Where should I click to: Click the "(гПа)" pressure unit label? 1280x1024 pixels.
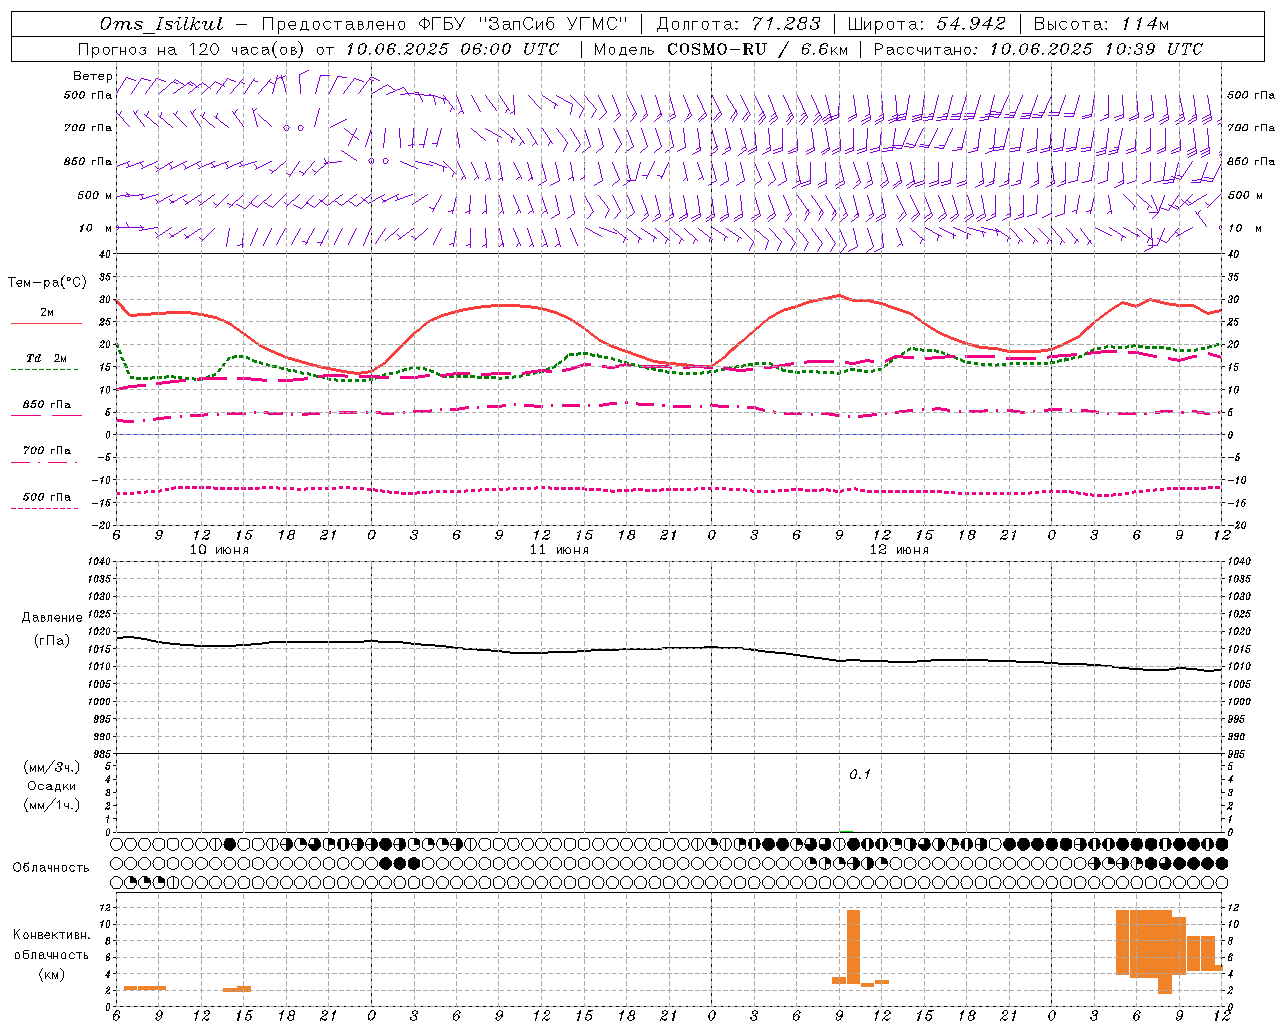click(x=52, y=640)
